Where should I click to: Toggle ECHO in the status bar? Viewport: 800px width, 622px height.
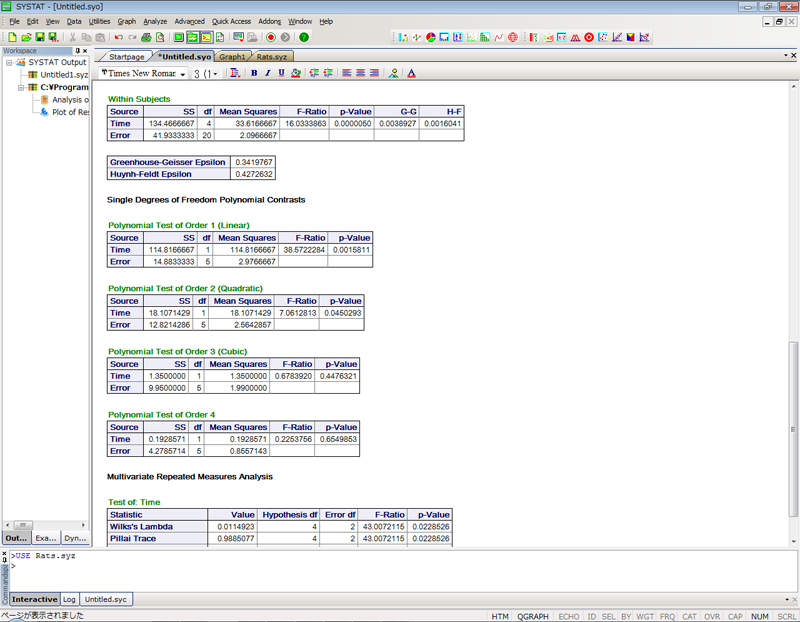click(x=568, y=616)
